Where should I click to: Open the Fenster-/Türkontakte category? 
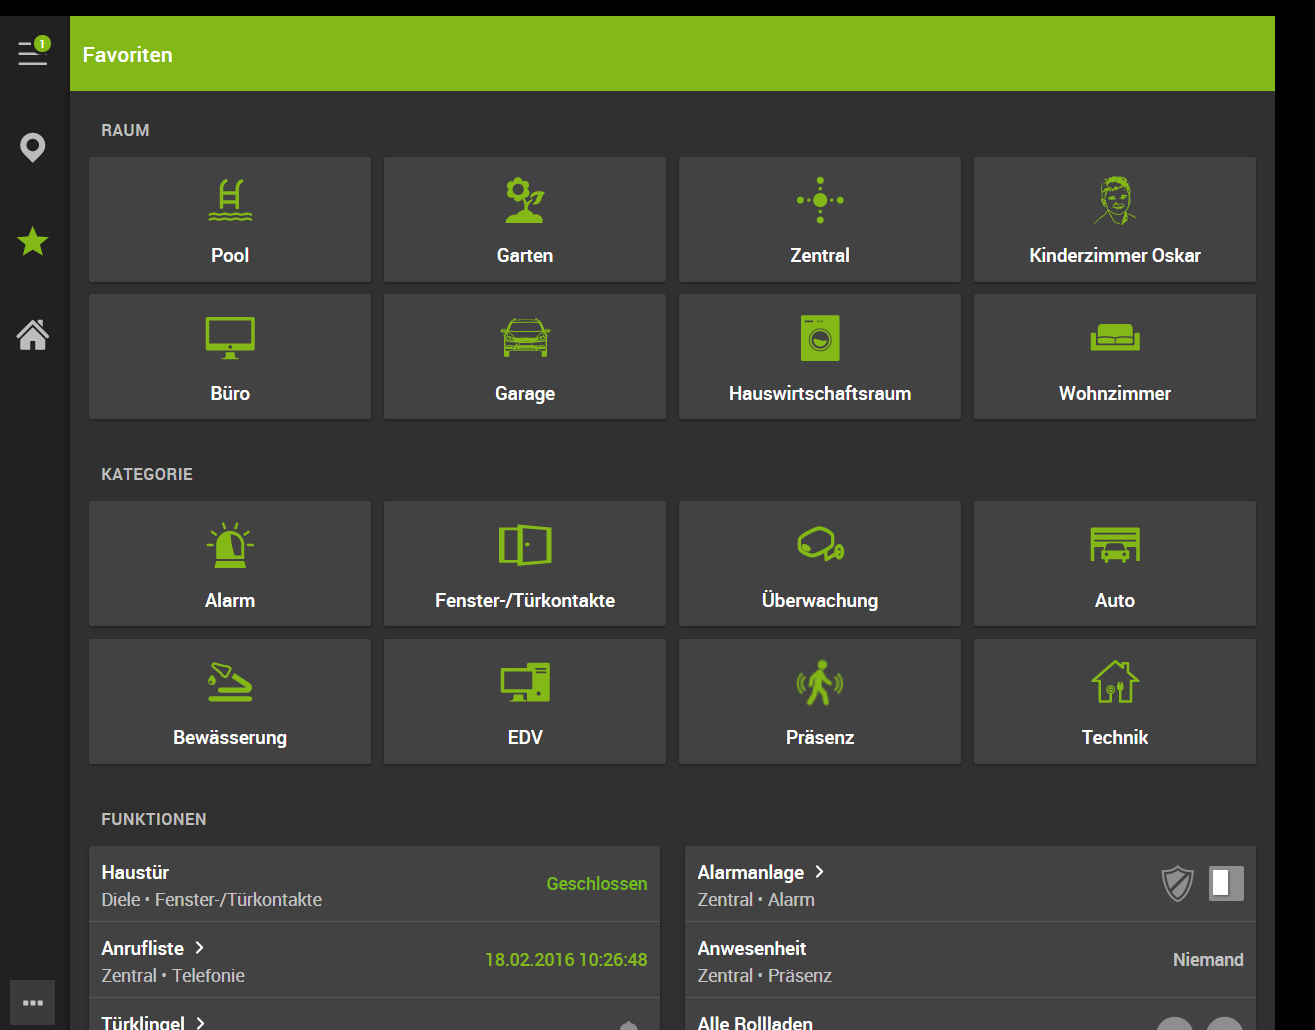525,564
